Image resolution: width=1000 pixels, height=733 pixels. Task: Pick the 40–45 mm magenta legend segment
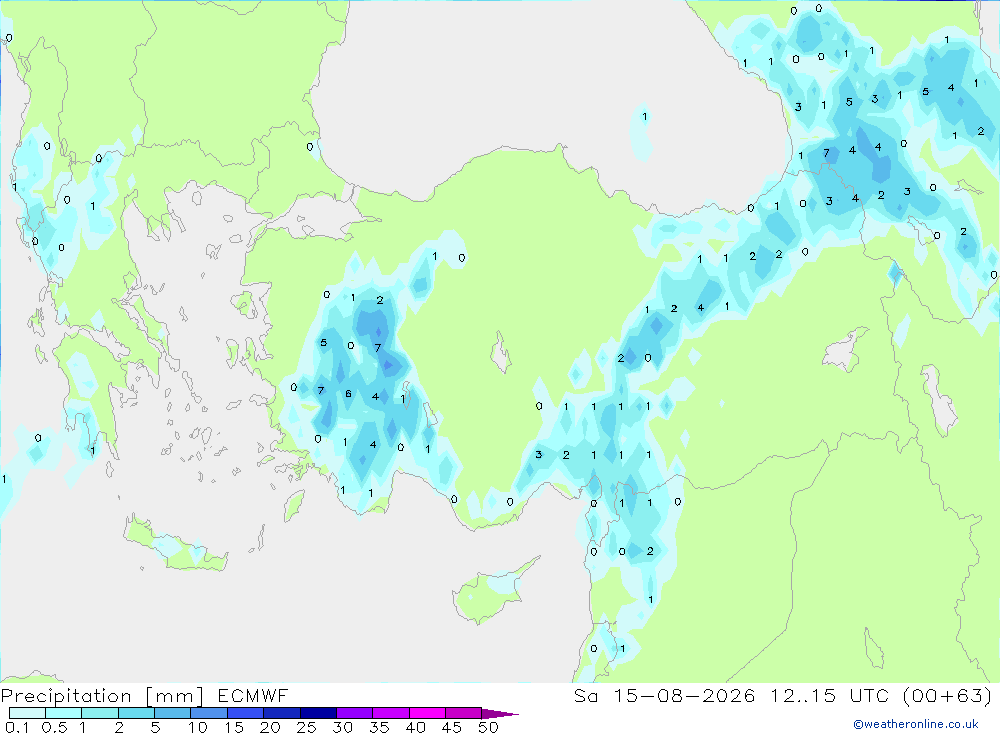pos(427,713)
